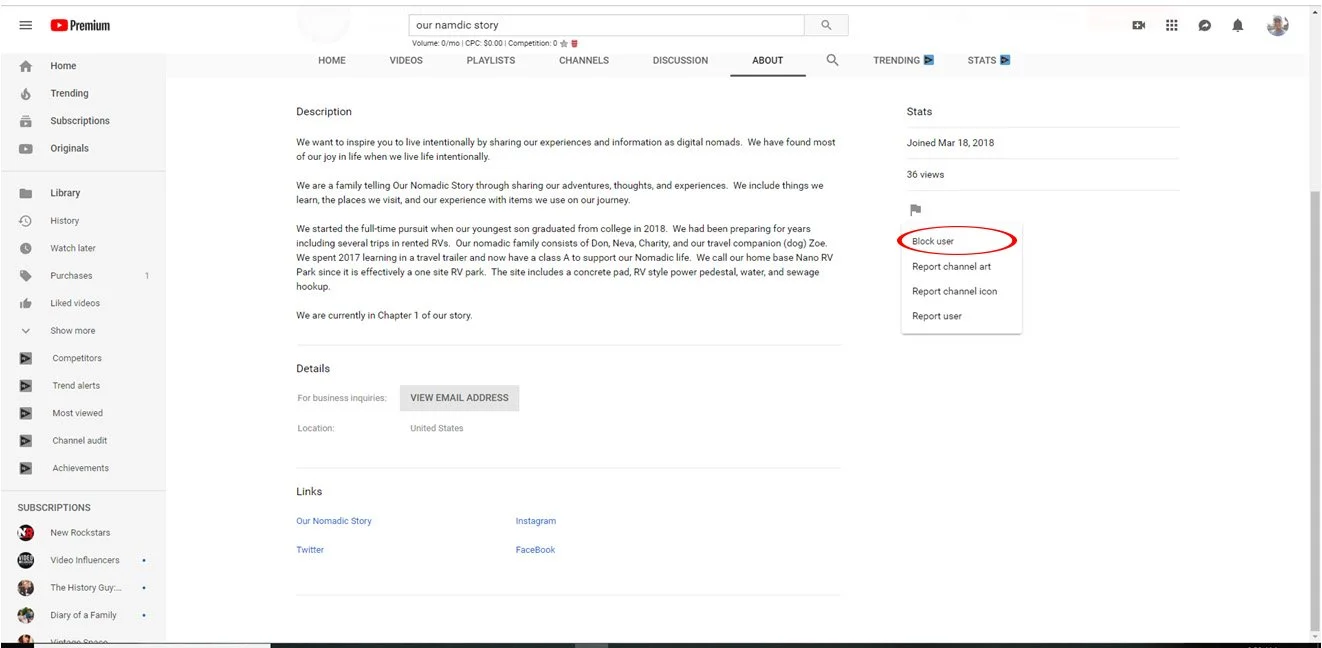
Task: Click VIEW EMAIL ADDRESS button
Action: tap(459, 398)
